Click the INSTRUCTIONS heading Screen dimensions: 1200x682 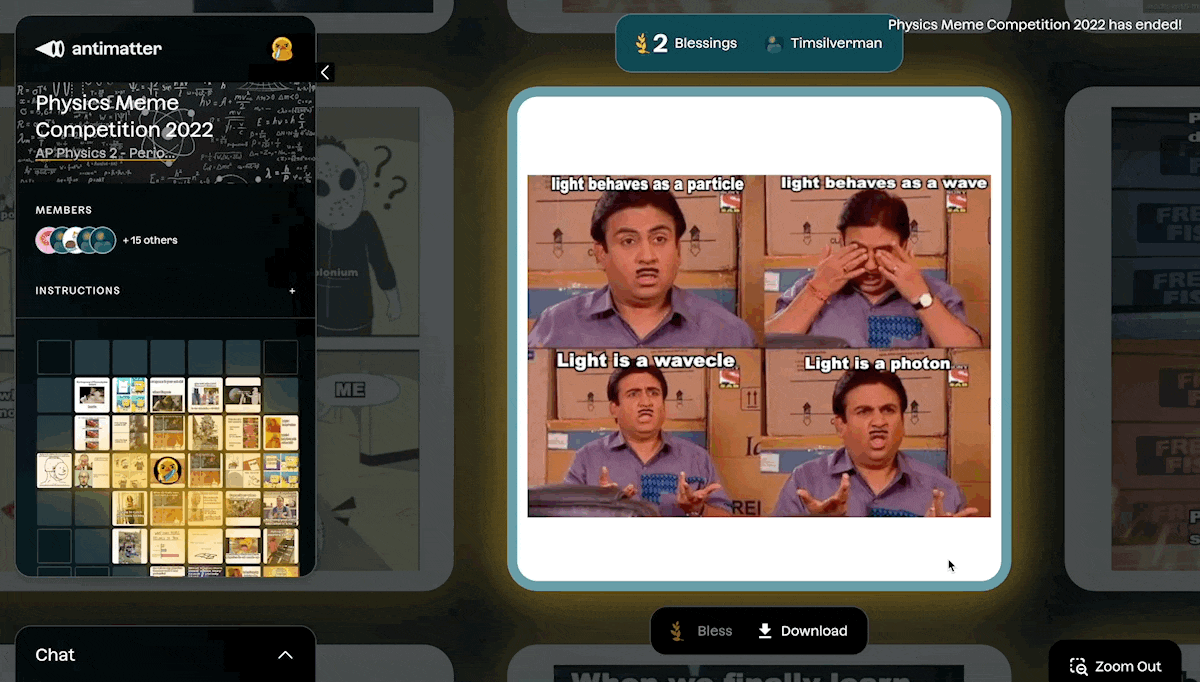(78, 291)
